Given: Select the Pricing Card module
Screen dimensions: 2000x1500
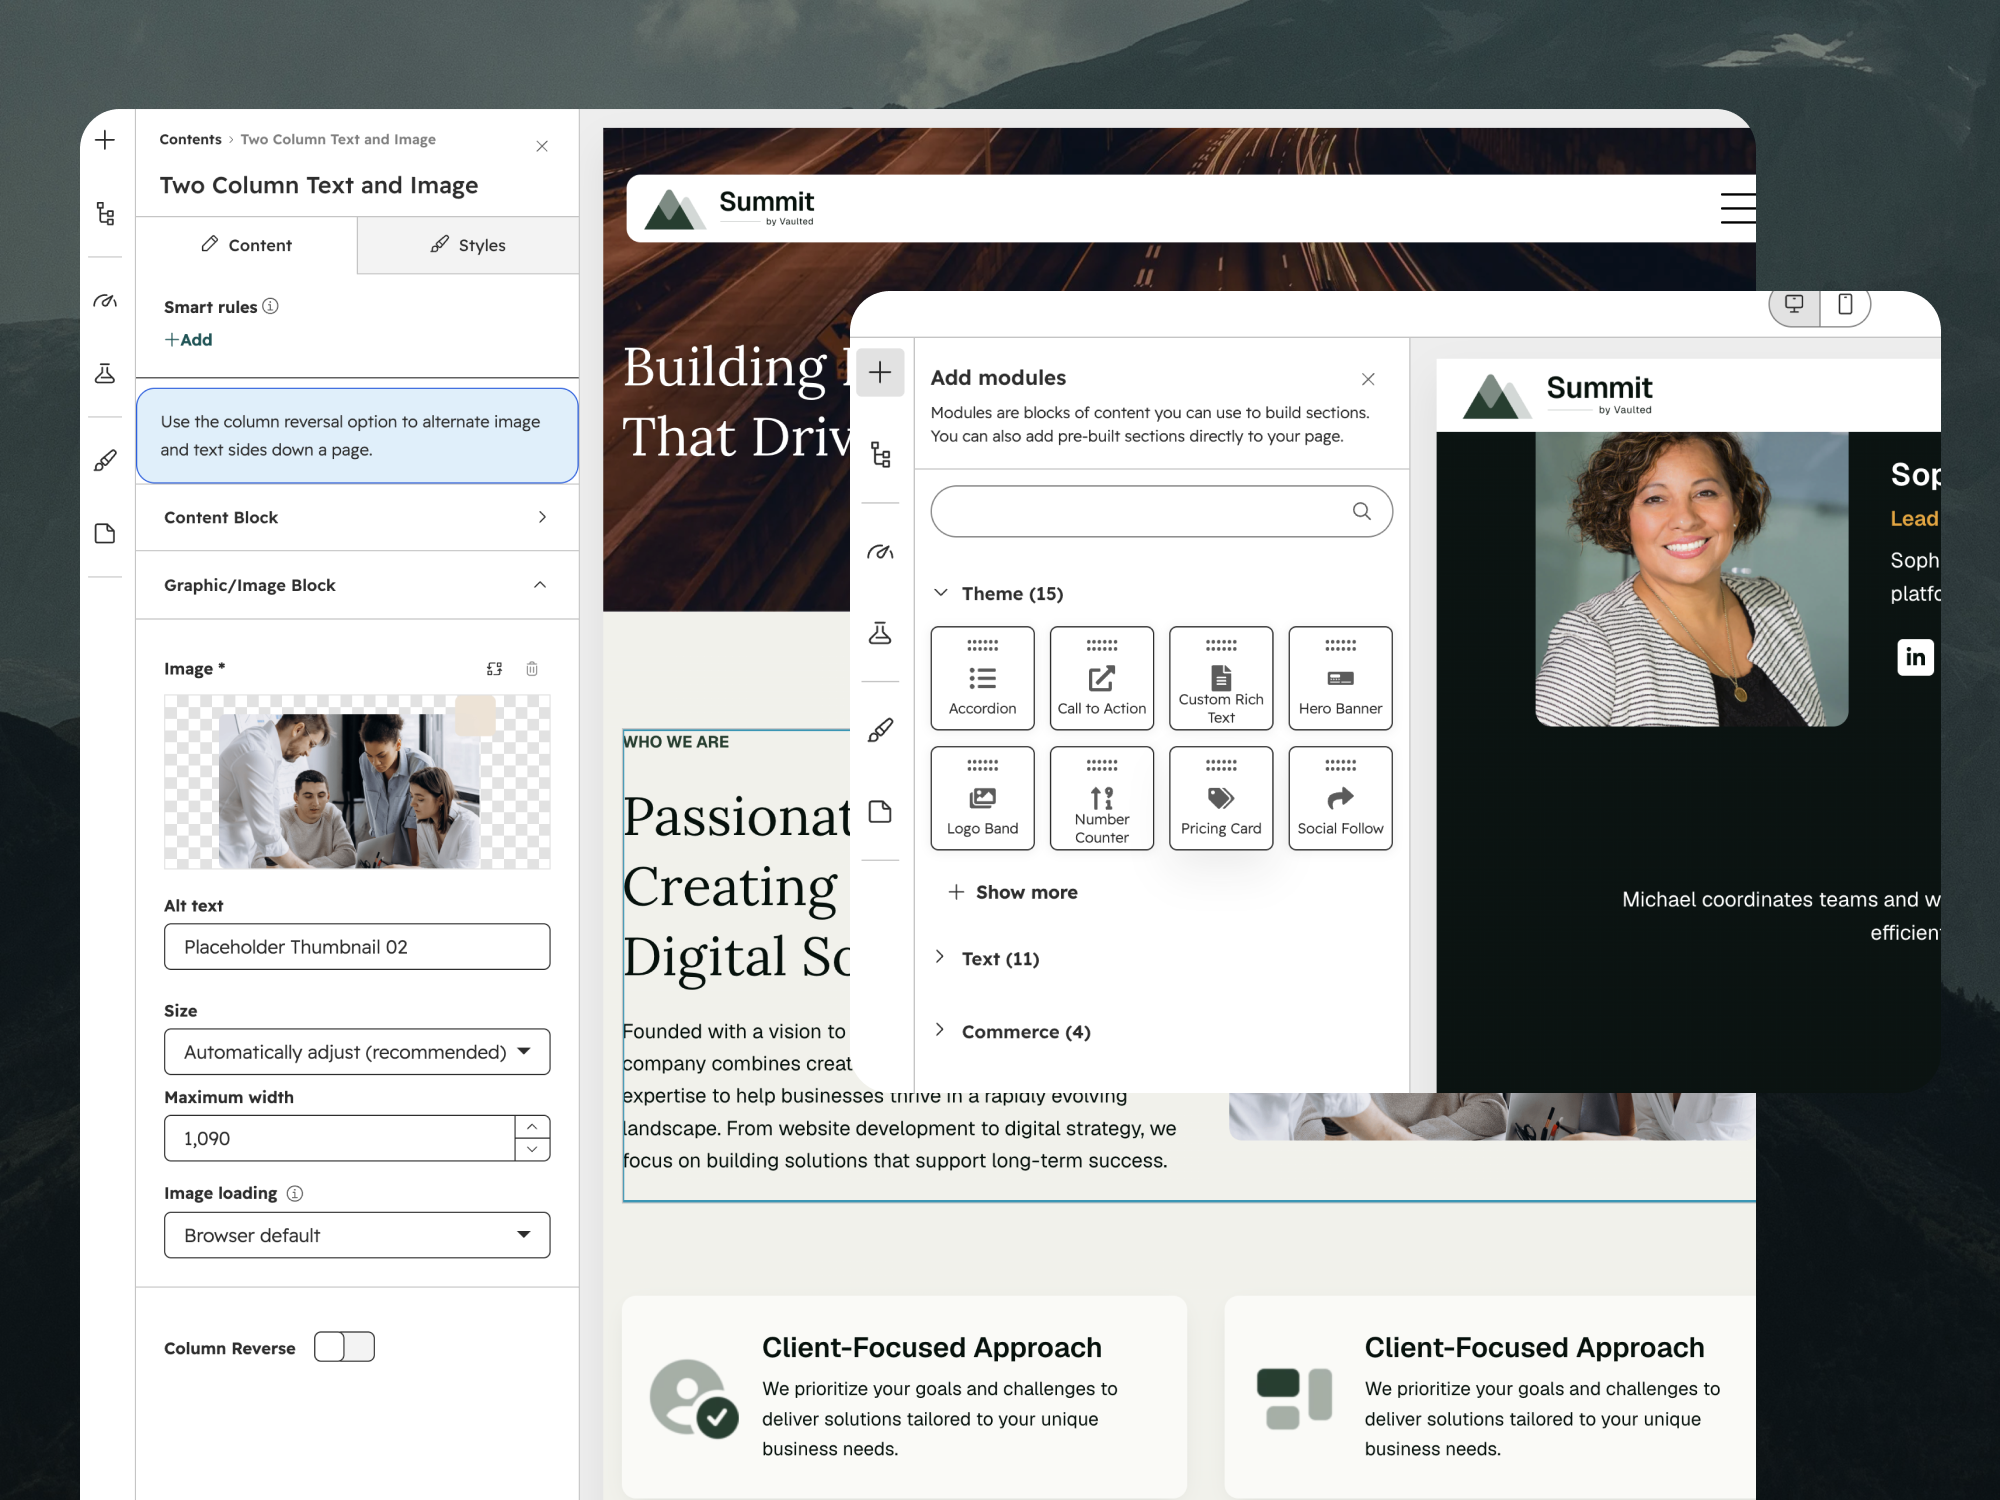Looking at the screenshot, I should 1221,798.
